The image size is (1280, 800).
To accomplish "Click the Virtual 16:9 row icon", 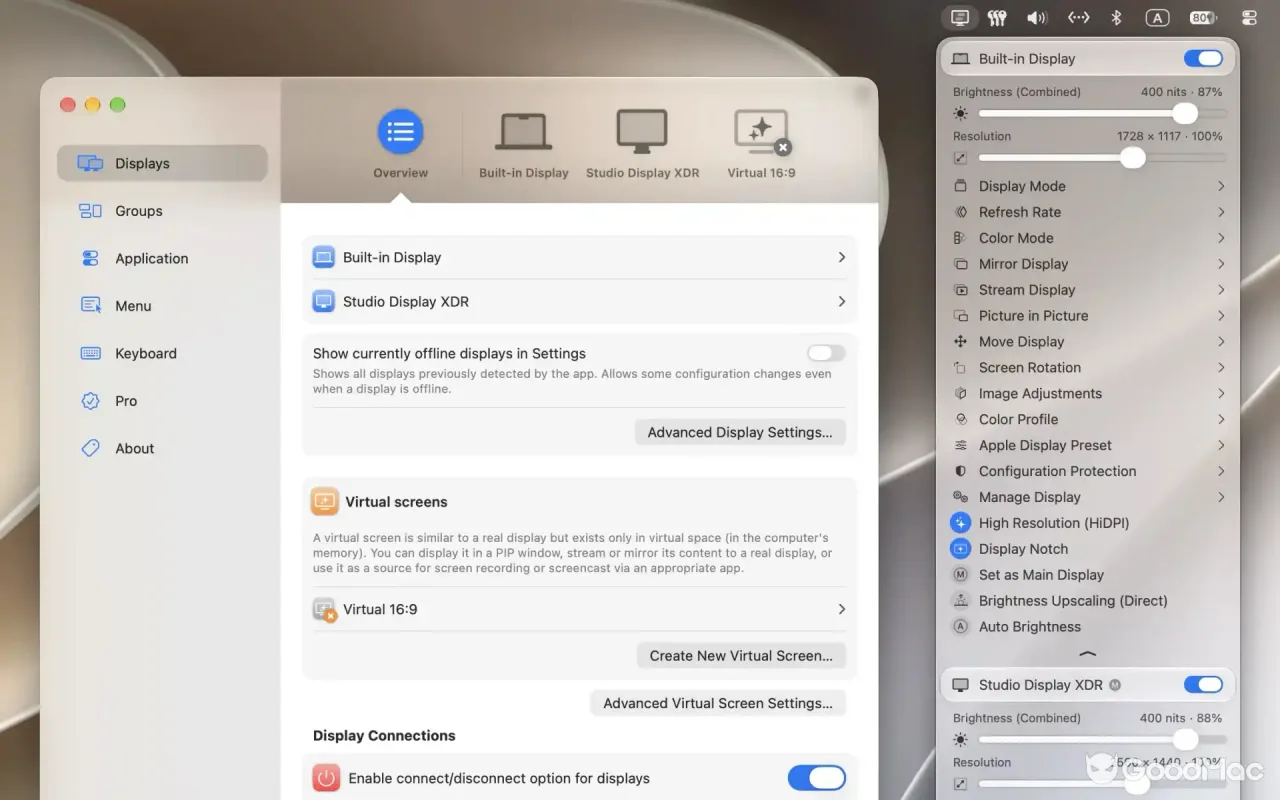I will [324, 609].
